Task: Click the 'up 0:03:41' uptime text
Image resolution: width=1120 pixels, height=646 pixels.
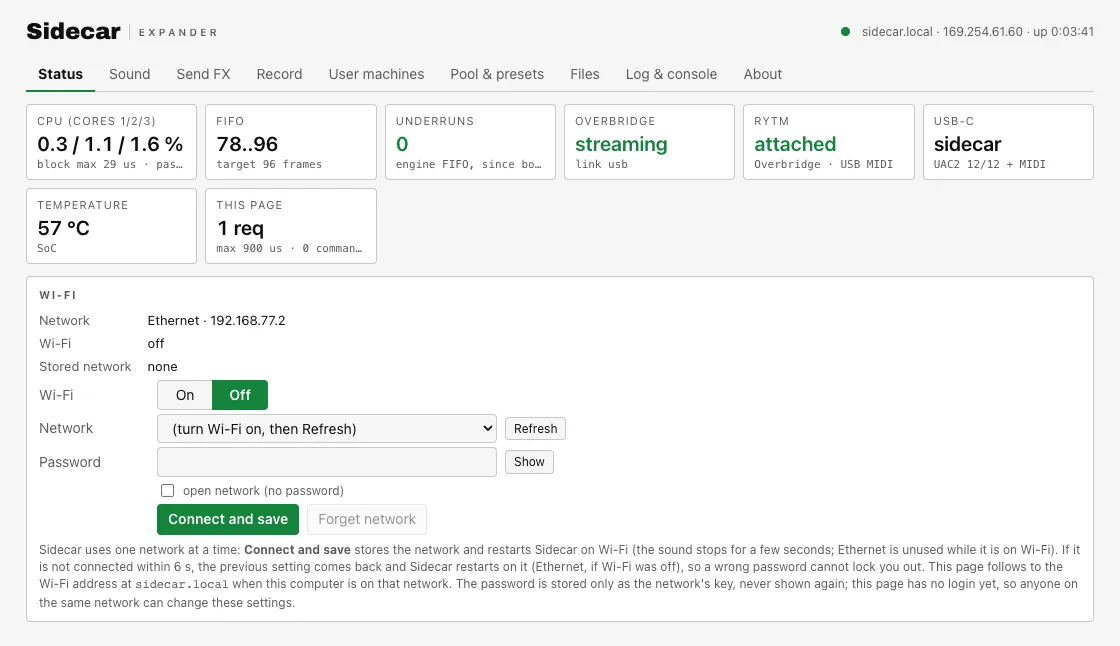Action: pos(1064,31)
